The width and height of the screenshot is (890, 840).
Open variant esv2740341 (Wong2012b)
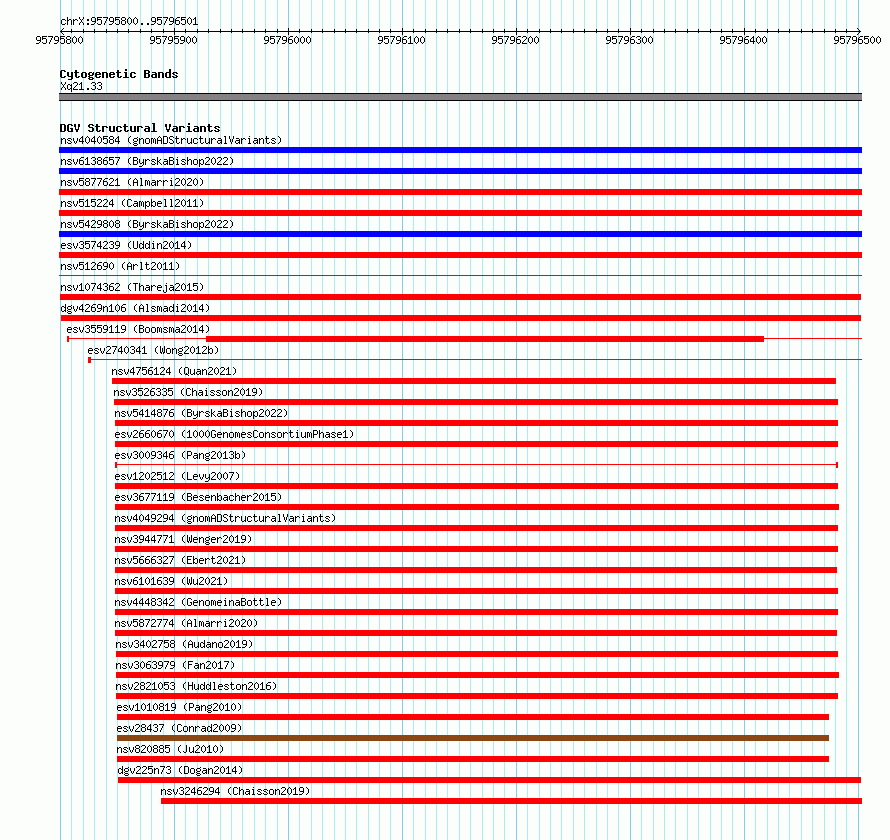point(153,350)
